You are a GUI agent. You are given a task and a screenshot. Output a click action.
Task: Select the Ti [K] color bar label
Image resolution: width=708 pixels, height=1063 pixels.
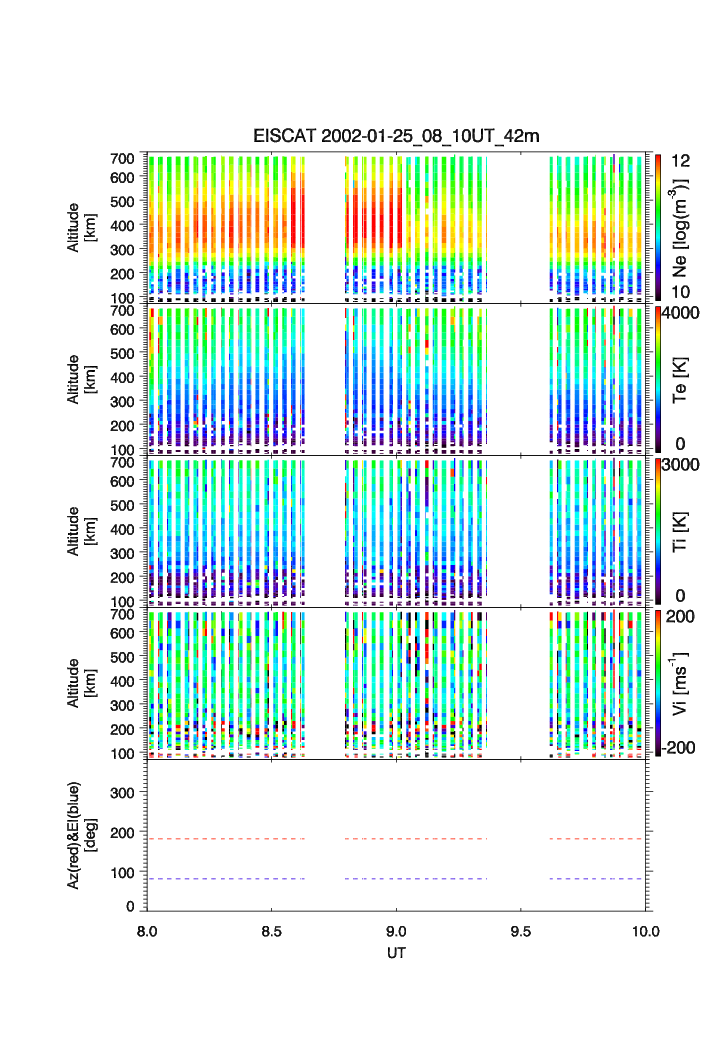[681, 532]
